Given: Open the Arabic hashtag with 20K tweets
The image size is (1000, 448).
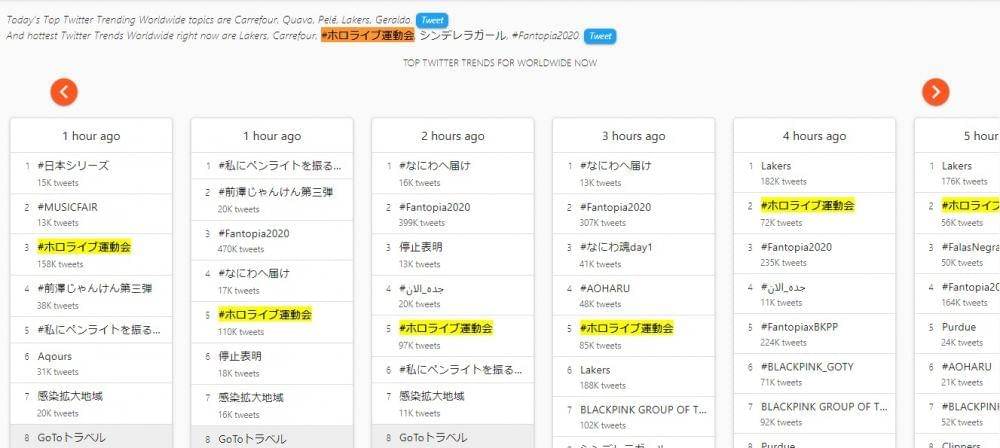Looking at the screenshot, I should (422, 288).
